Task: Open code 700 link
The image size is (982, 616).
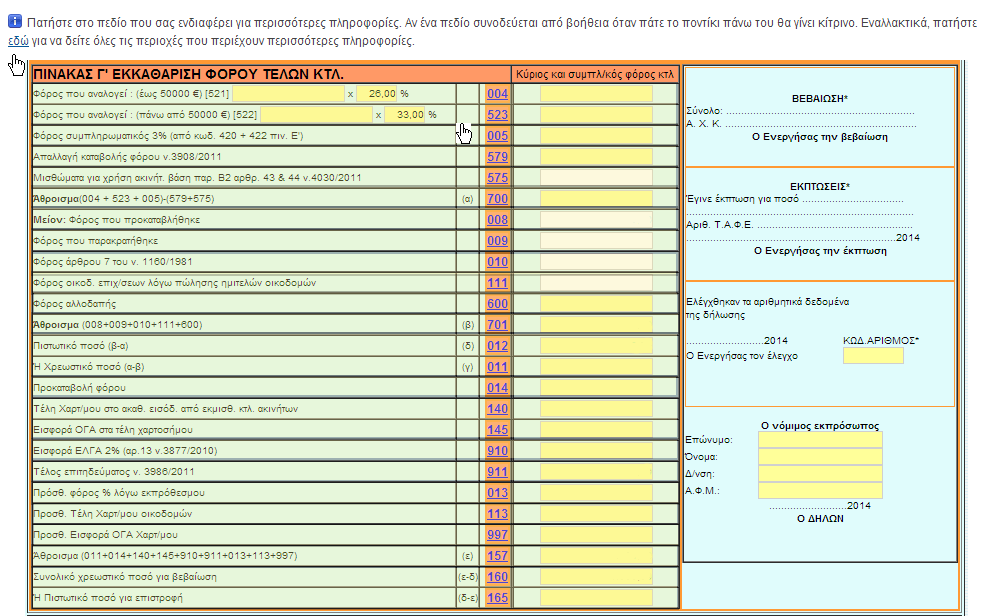Action: 497,199
